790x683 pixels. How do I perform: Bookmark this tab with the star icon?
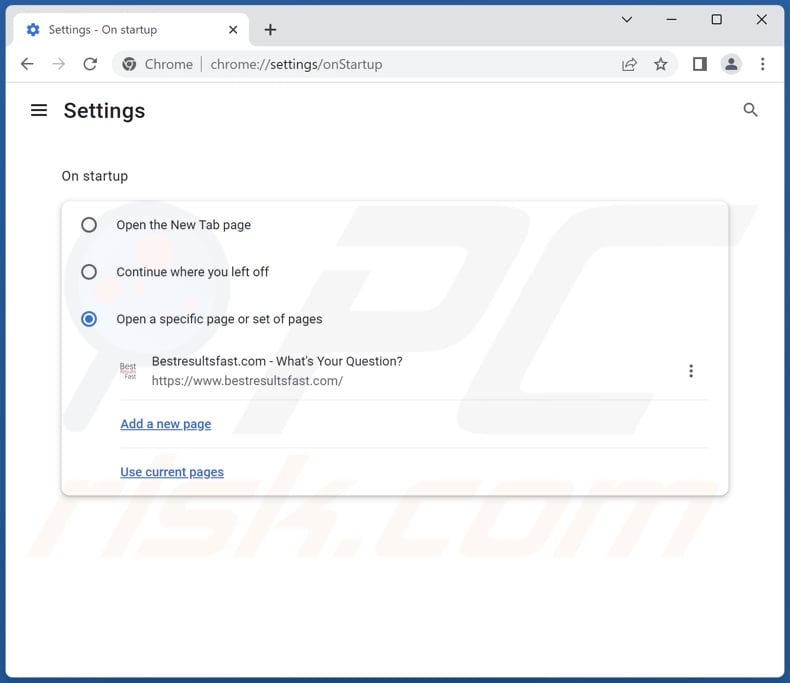click(660, 64)
